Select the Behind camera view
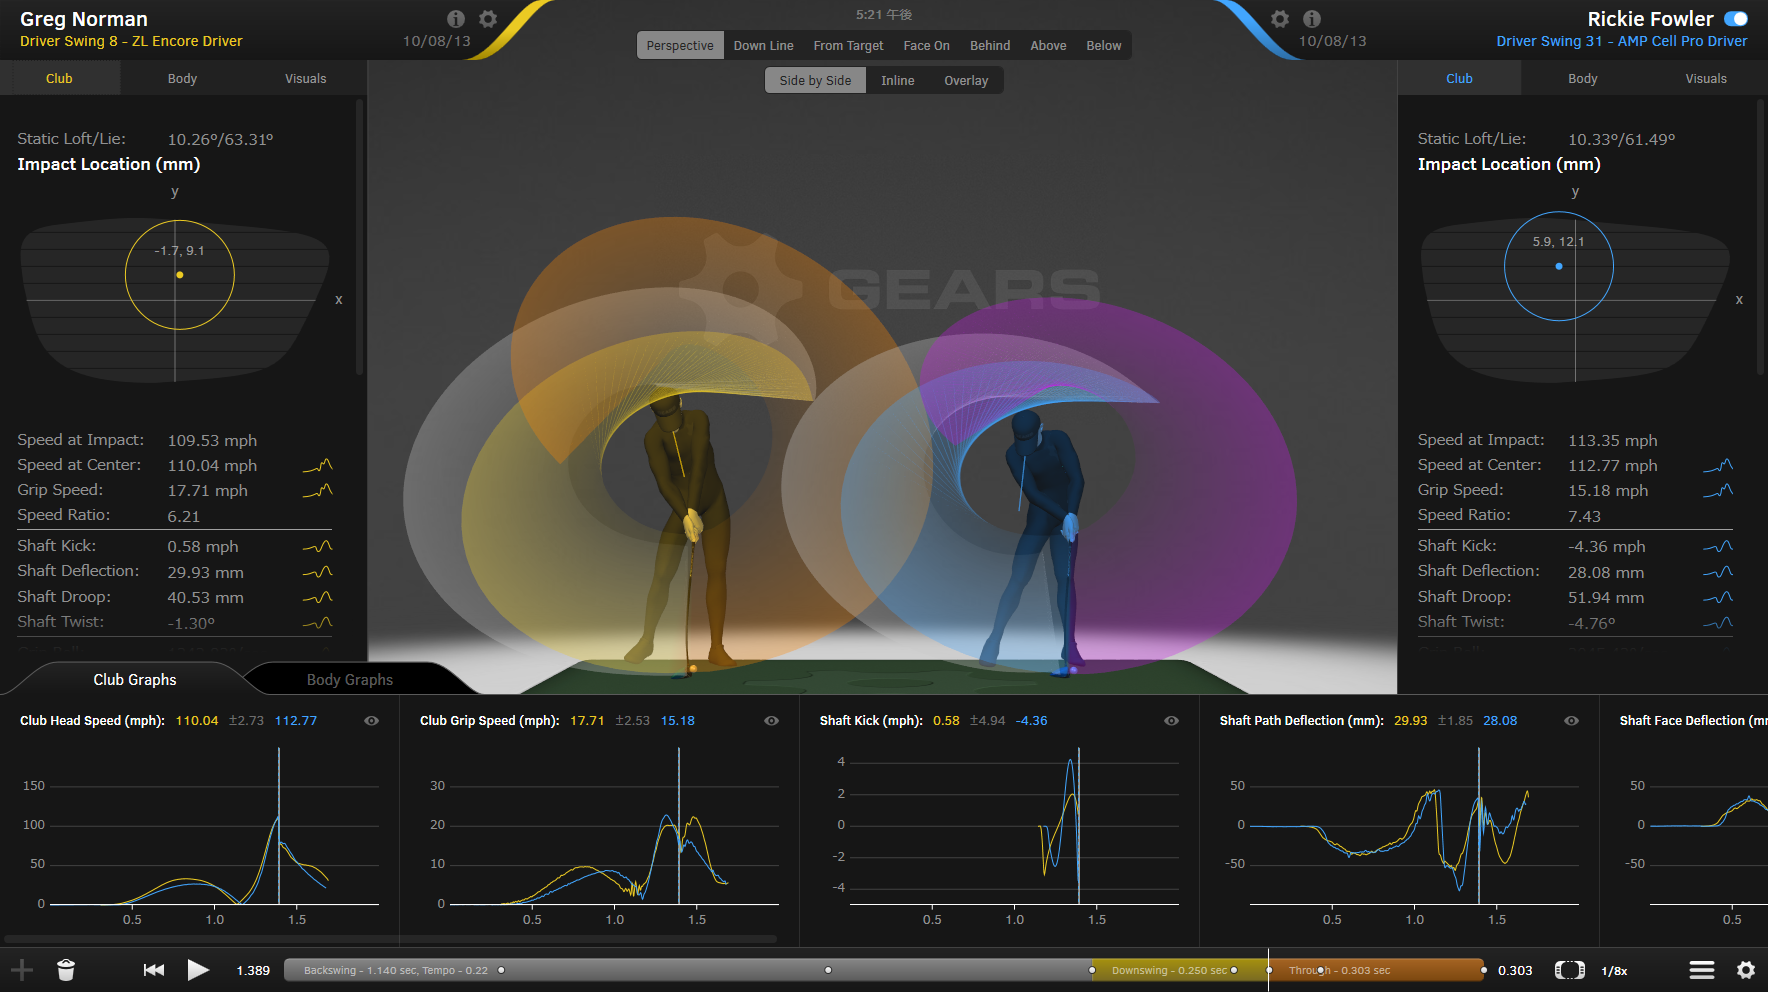This screenshot has height=992, width=1768. tap(990, 46)
